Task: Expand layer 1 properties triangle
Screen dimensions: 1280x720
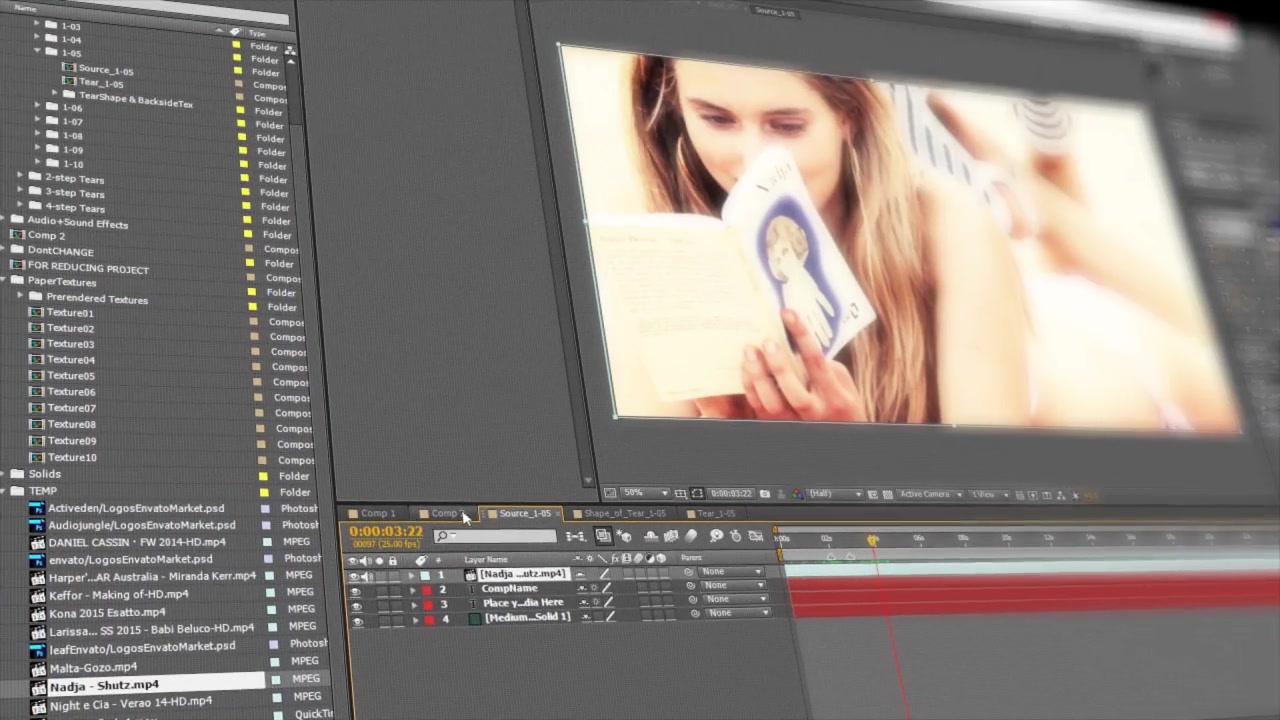Action: click(x=410, y=576)
